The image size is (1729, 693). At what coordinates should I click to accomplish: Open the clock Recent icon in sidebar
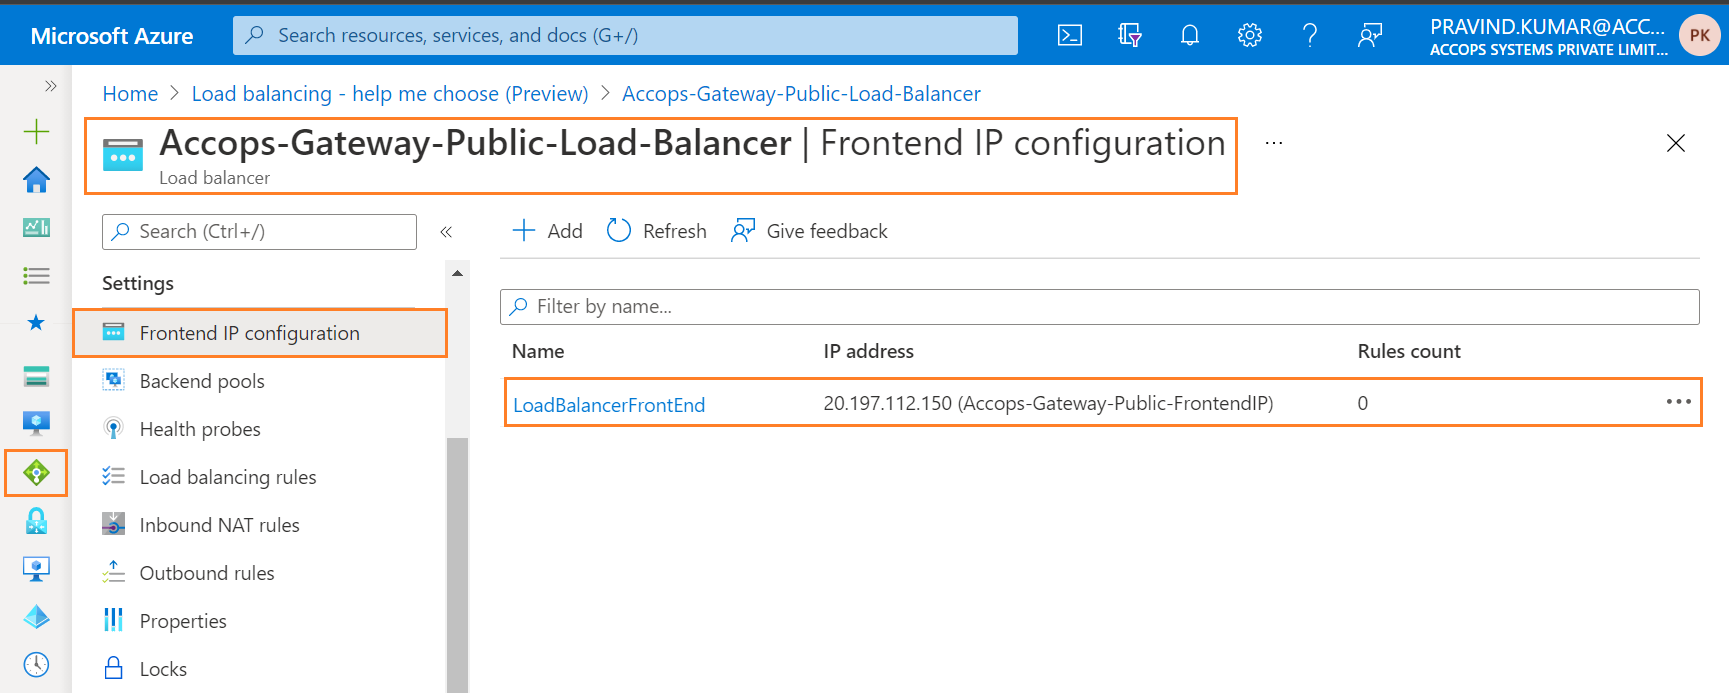click(x=36, y=664)
